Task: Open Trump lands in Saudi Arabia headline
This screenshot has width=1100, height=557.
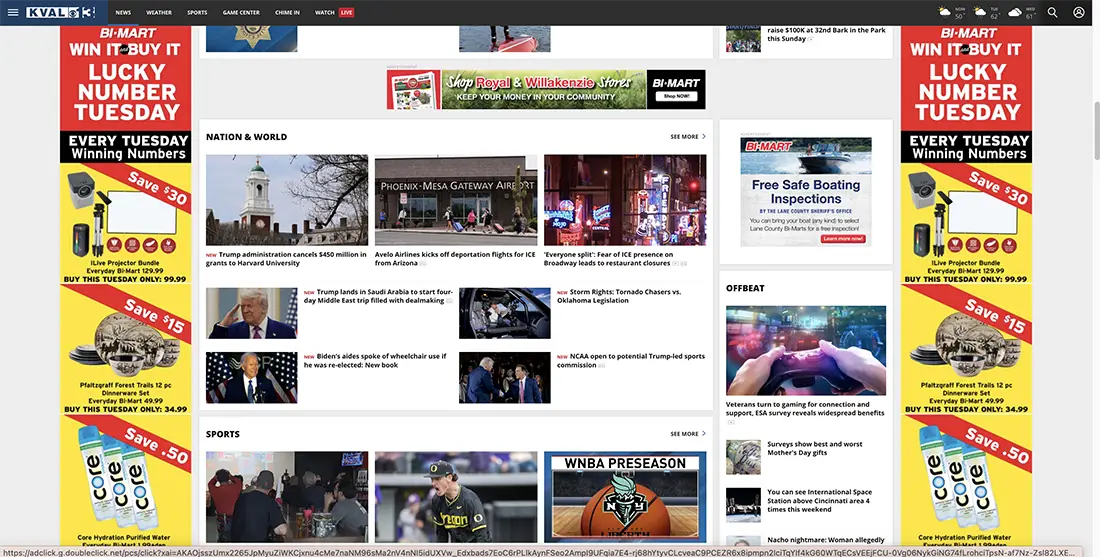Action: (x=378, y=296)
